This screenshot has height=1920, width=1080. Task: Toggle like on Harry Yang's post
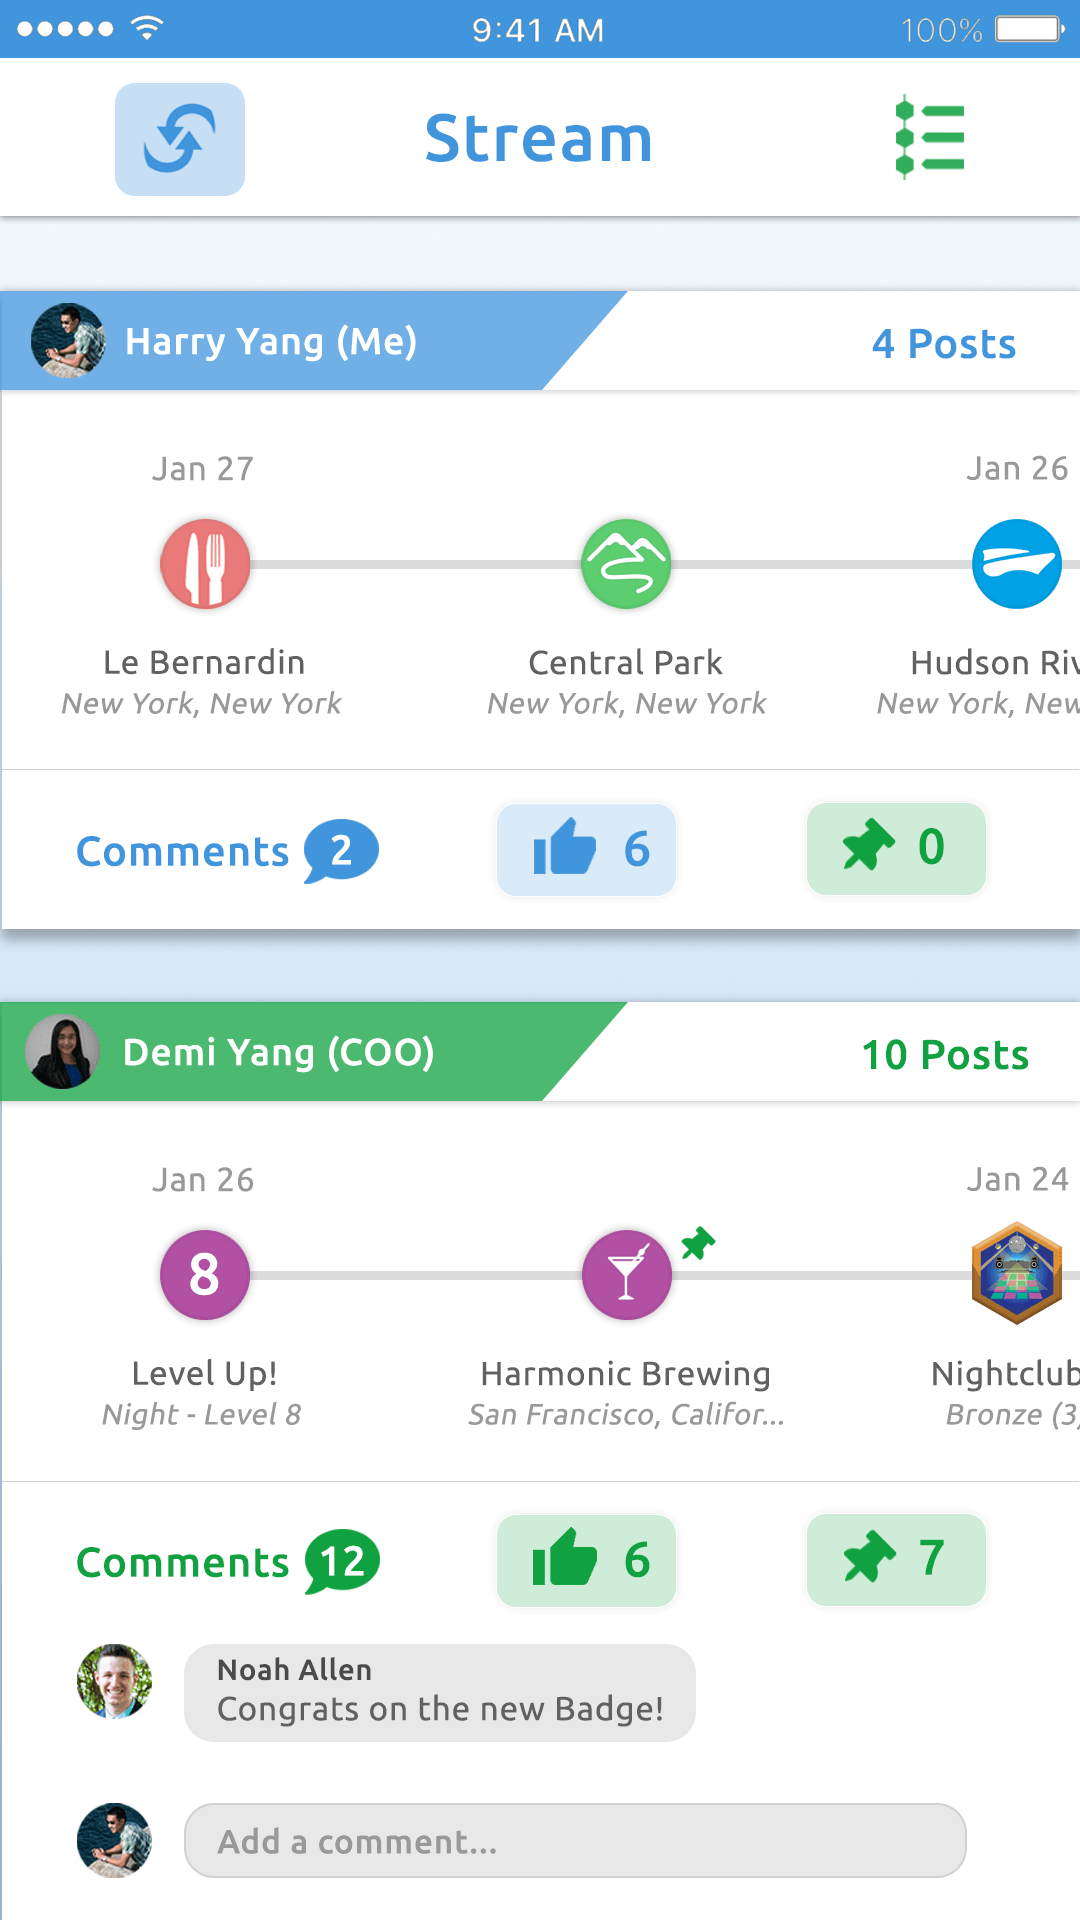[x=587, y=850]
